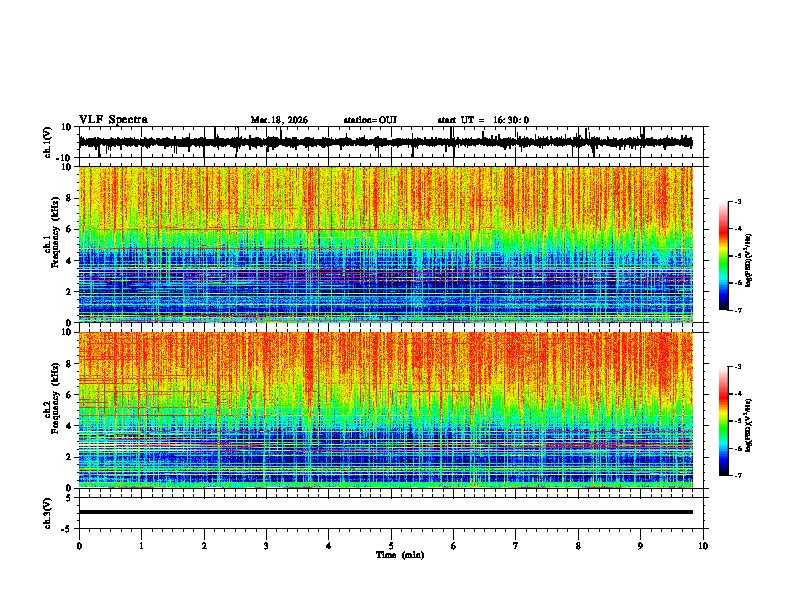Click the 'ch.3(V)' axis label
792x612 pixels.
click(48, 513)
